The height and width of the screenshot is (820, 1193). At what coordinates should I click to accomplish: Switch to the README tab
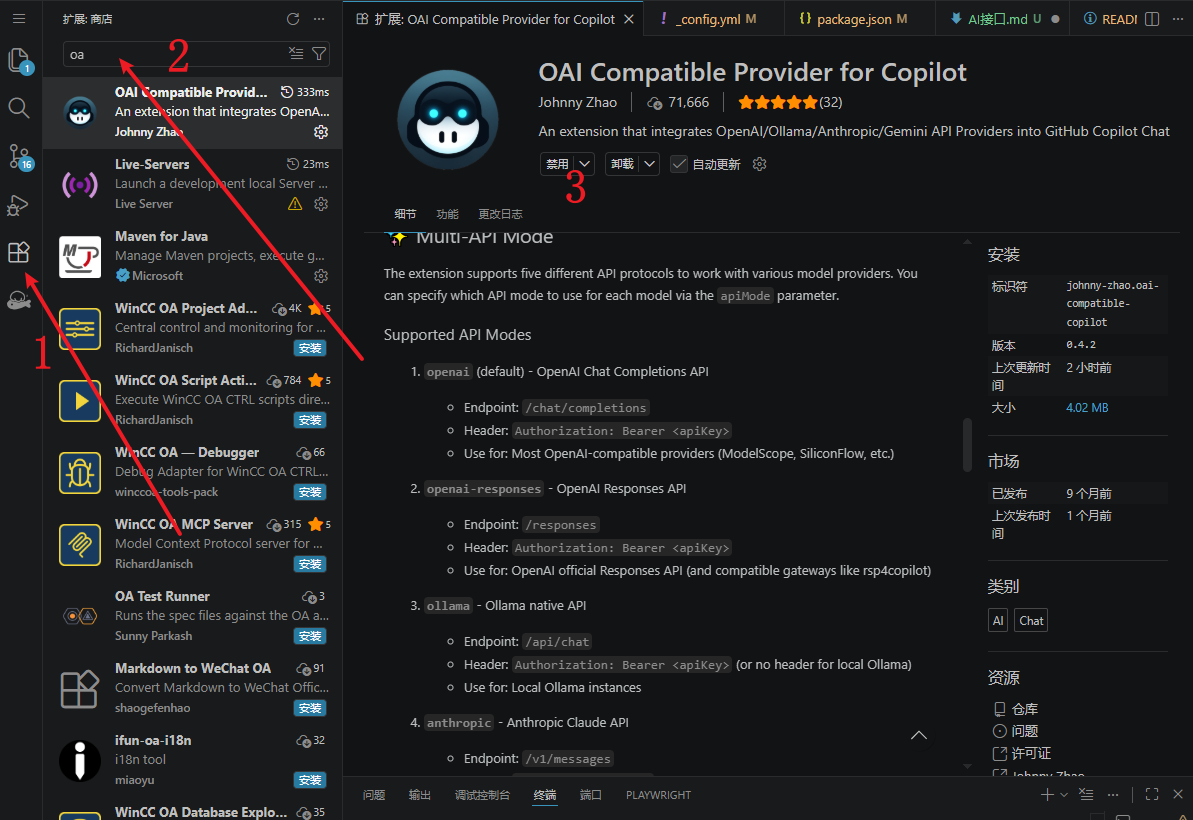(1111, 19)
